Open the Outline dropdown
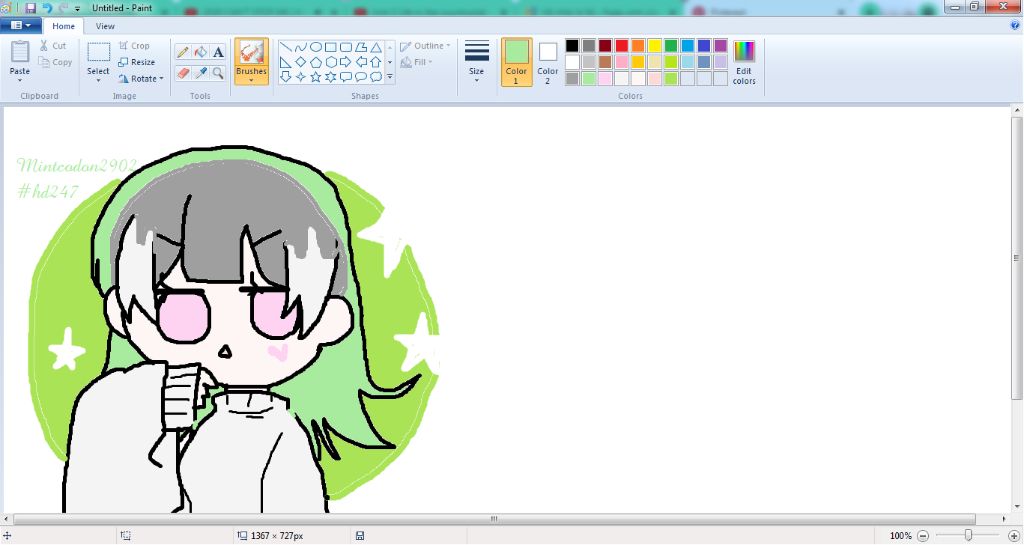Viewport: 1024px width, 545px height. [425, 46]
